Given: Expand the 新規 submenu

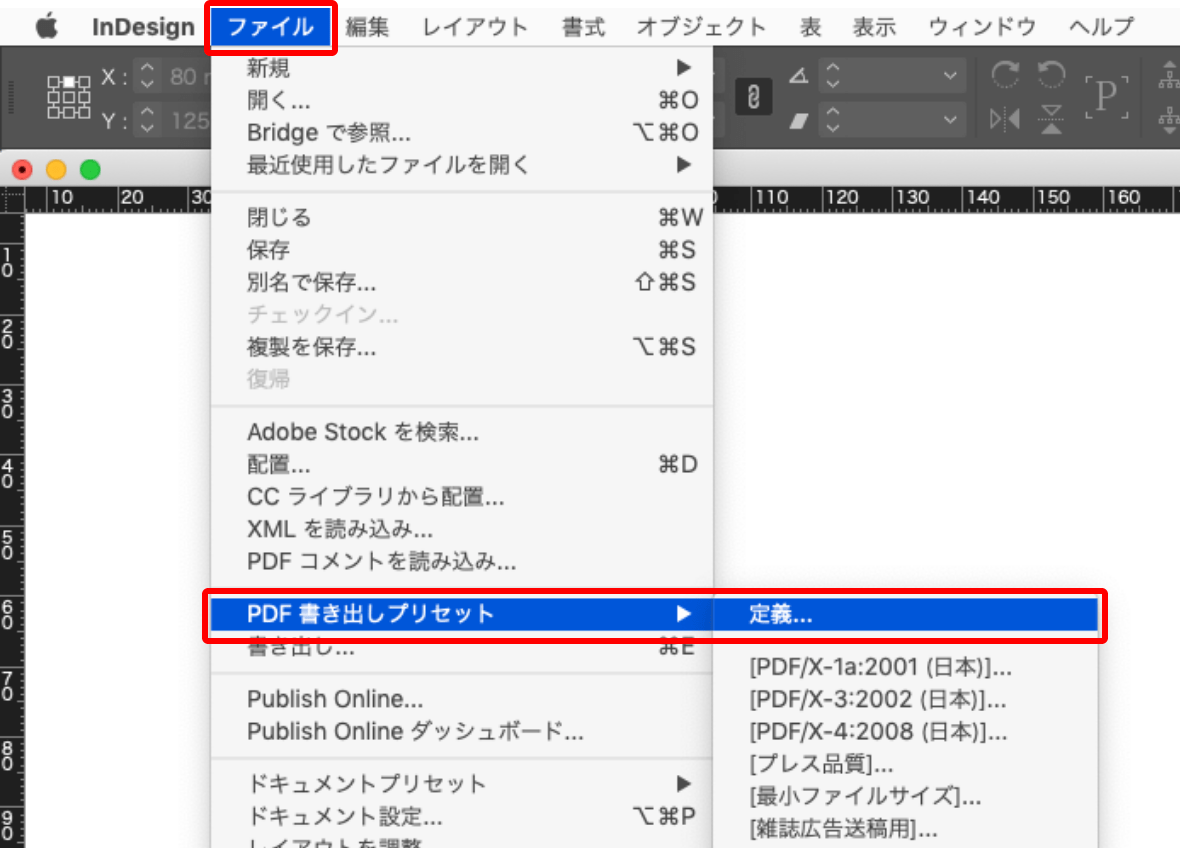Looking at the screenshot, I should pyautogui.click(x=462, y=68).
